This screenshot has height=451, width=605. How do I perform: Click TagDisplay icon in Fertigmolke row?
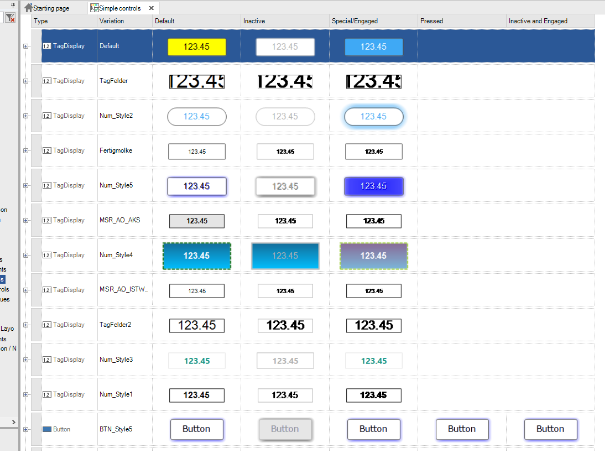pos(47,150)
